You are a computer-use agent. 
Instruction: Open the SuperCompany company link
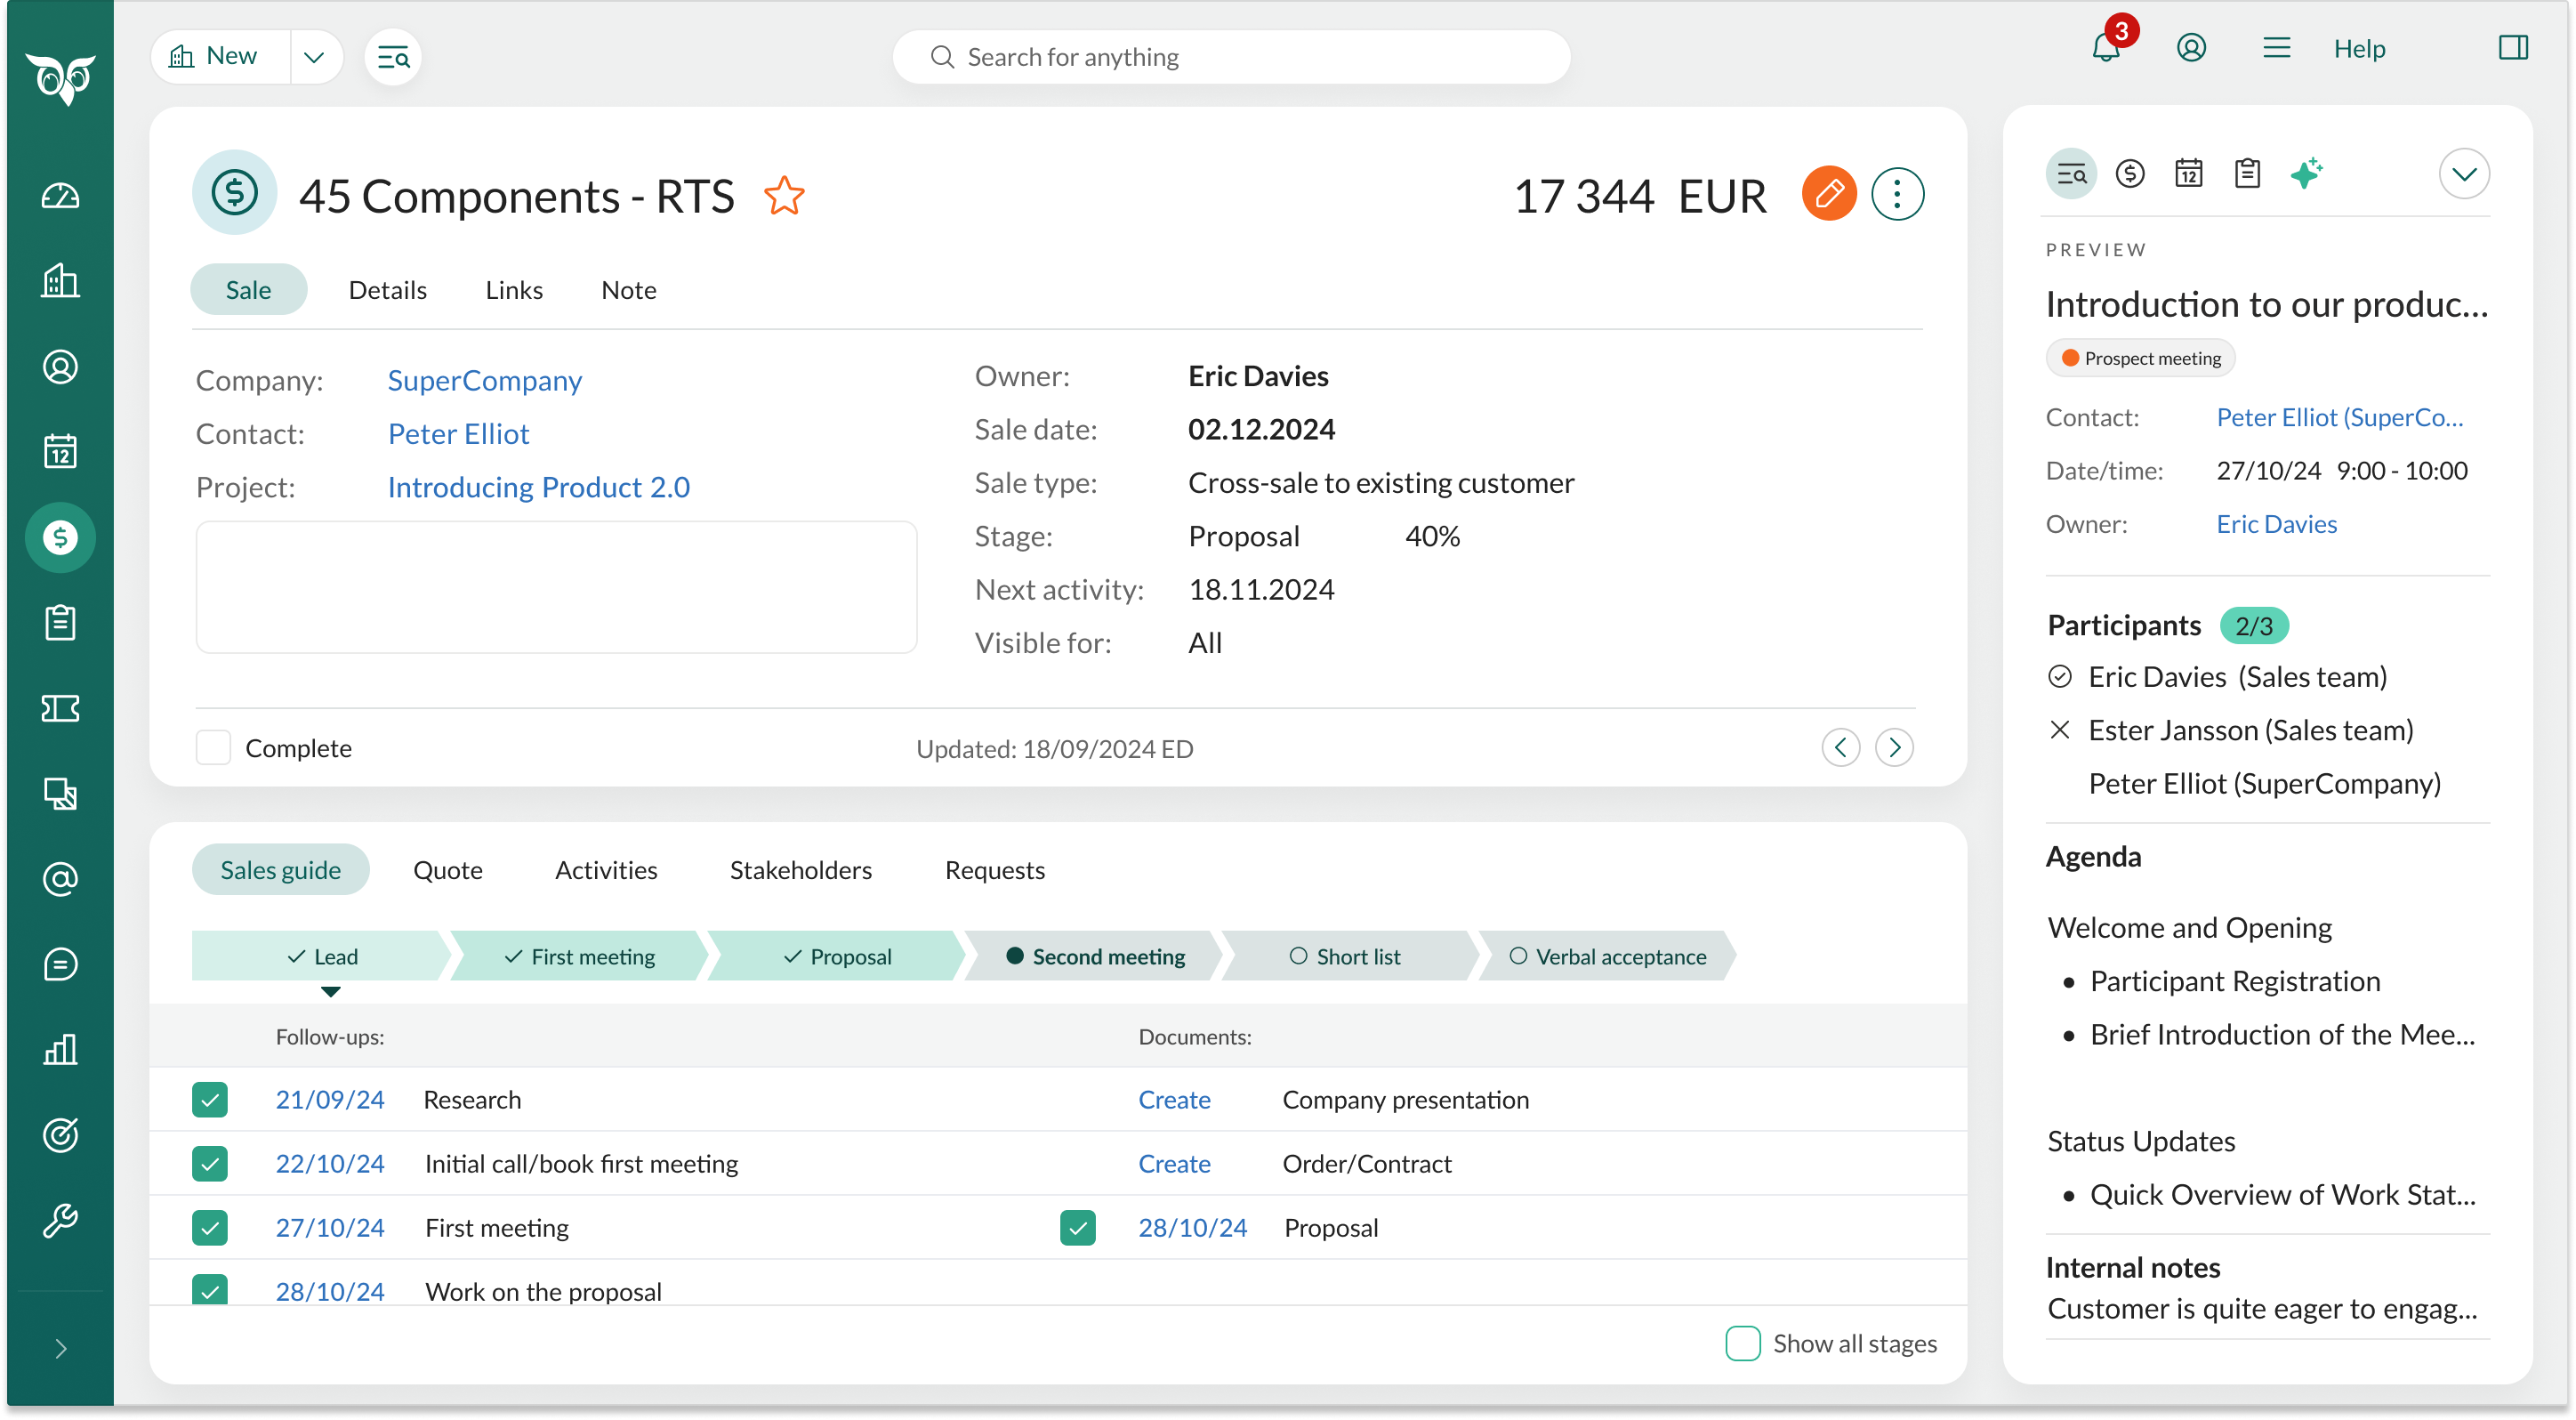(484, 380)
